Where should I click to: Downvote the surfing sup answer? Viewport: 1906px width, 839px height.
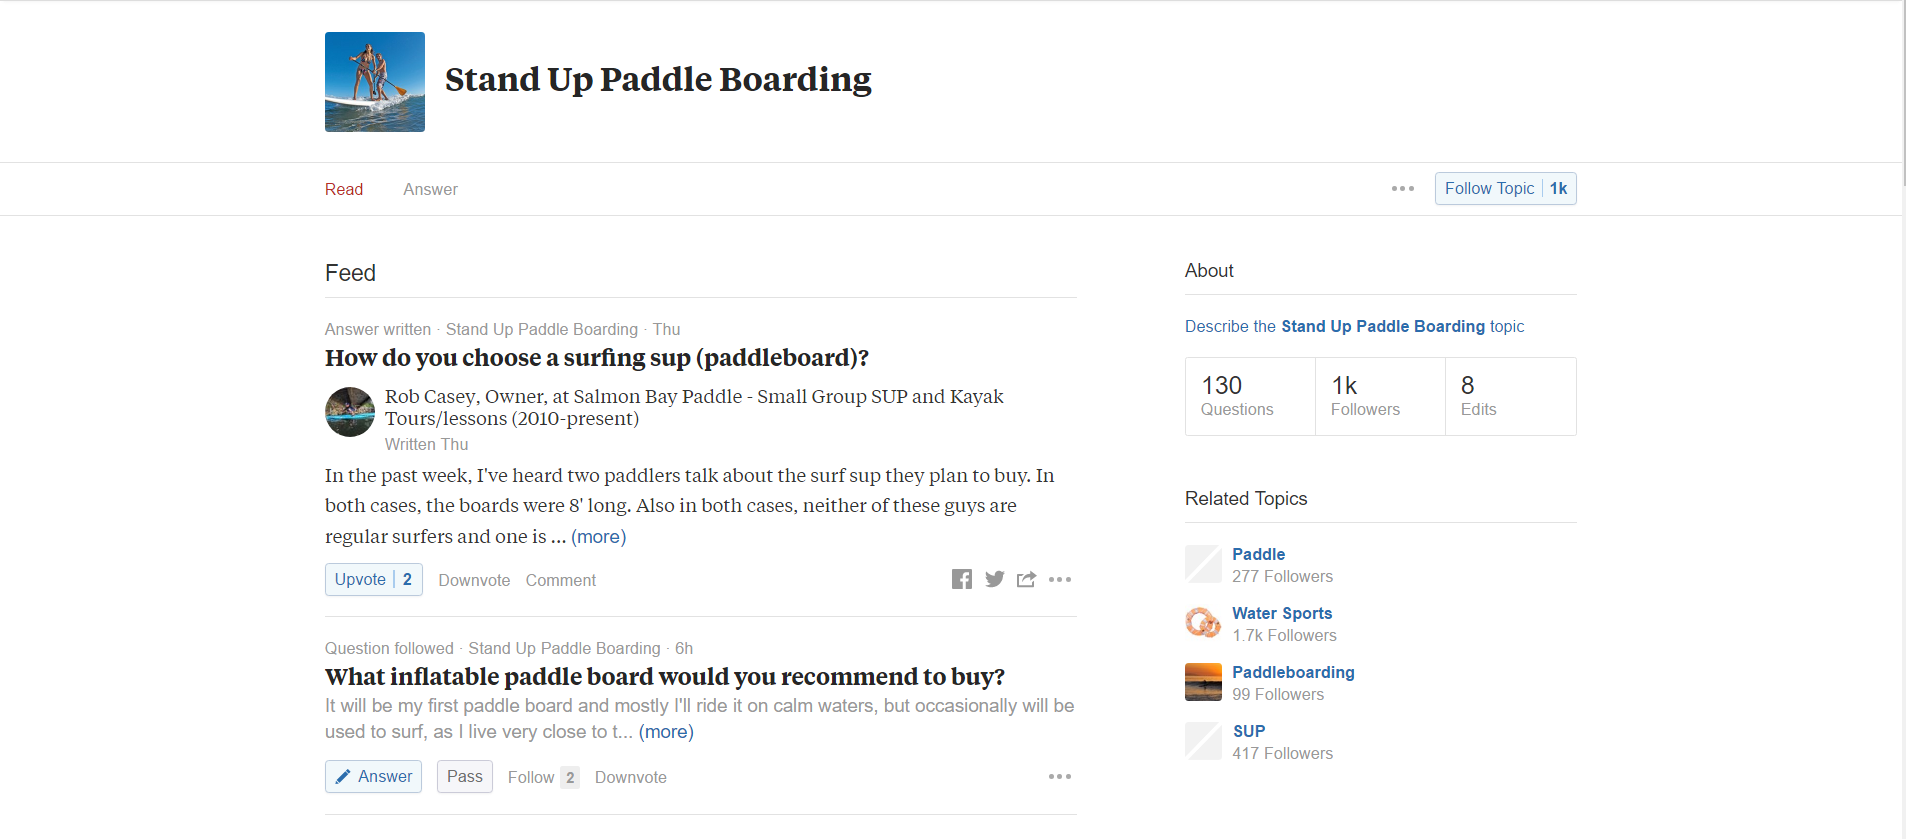(x=474, y=580)
